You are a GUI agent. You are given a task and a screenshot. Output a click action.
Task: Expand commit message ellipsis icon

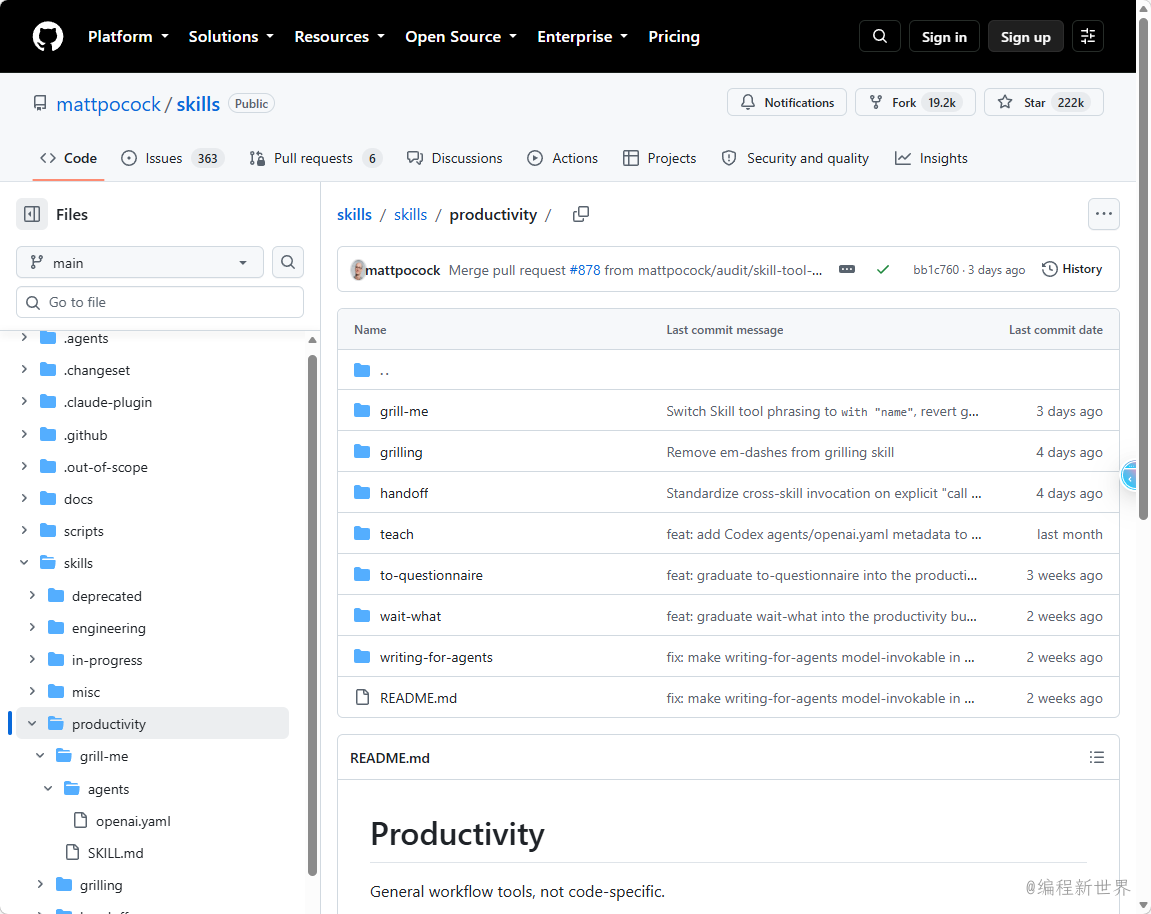click(x=846, y=269)
